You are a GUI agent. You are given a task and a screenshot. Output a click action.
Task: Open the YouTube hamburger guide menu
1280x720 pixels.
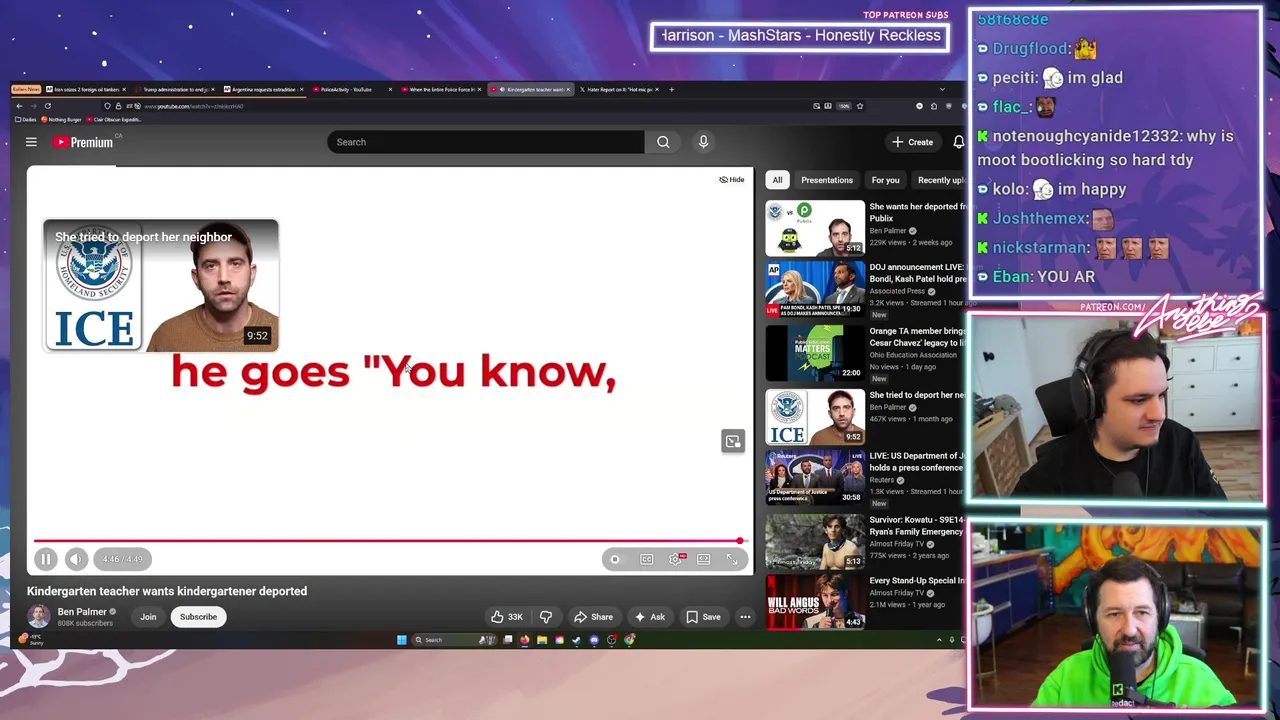pyautogui.click(x=31, y=142)
